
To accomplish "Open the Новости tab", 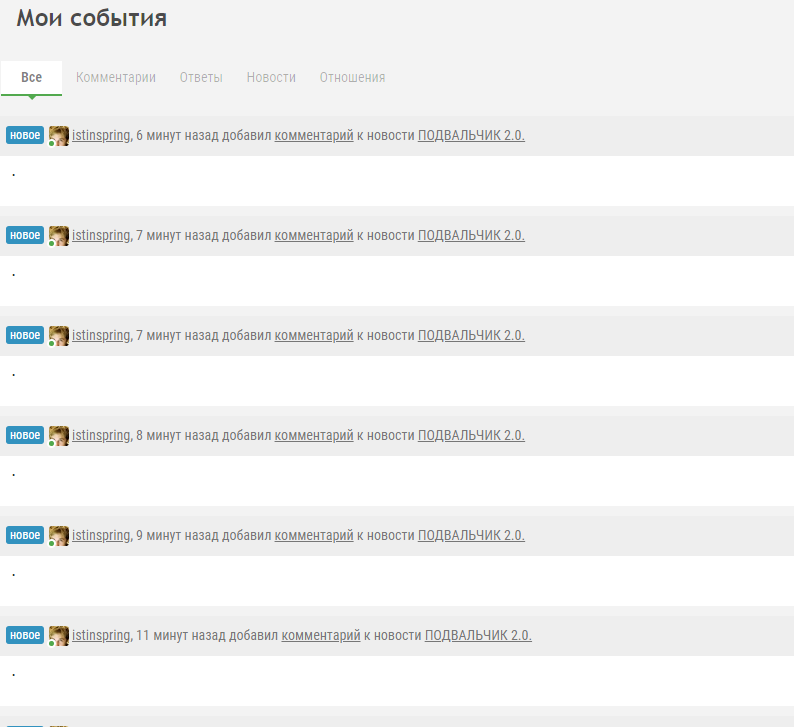I will coord(271,77).
